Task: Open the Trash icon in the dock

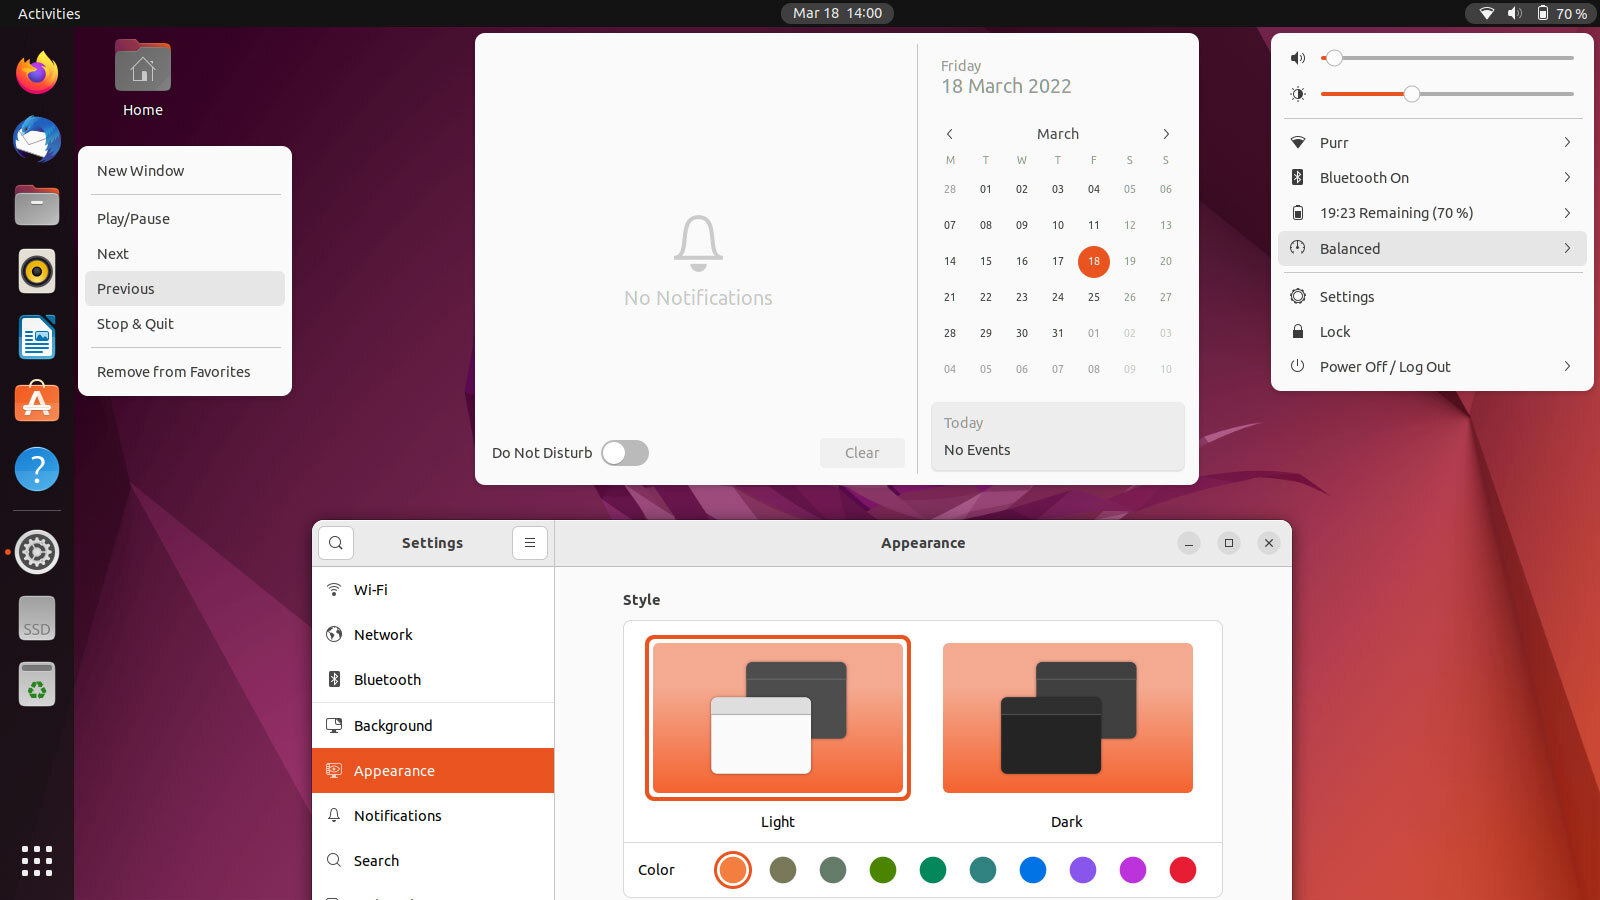Action: 37,685
